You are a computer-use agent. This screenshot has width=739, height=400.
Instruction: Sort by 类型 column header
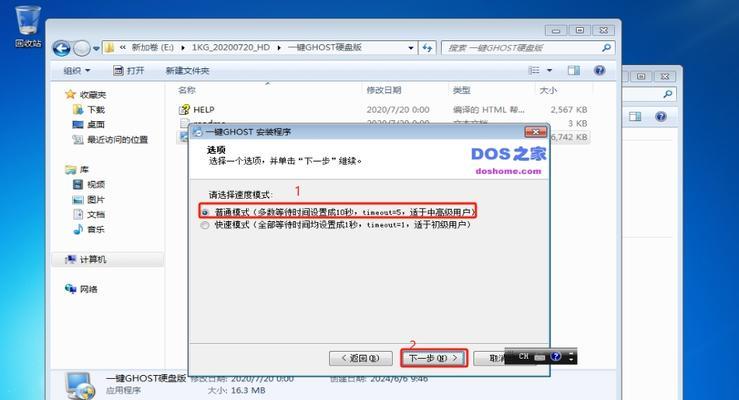click(x=461, y=90)
